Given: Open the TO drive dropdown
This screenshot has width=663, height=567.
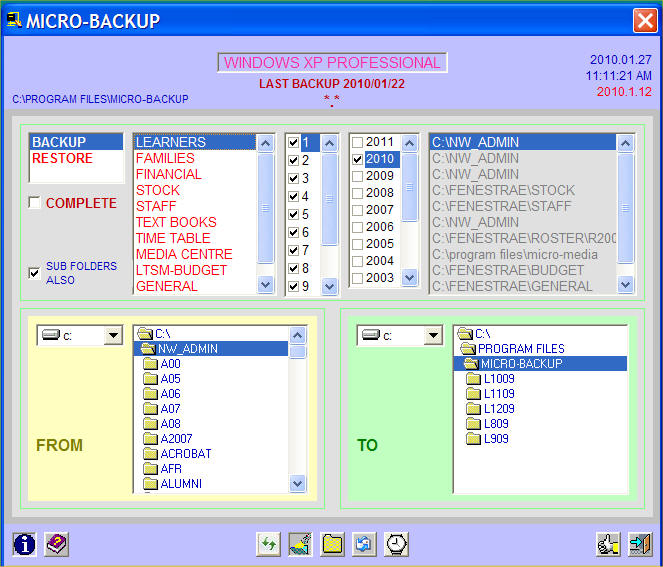Looking at the screenshot, I should tap(432, 336).
